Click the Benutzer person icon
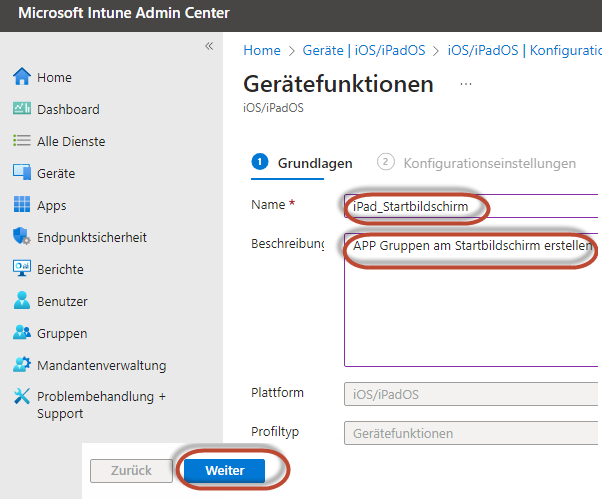Viewport: 602px width, 499px height. click(x=22, y=301)
